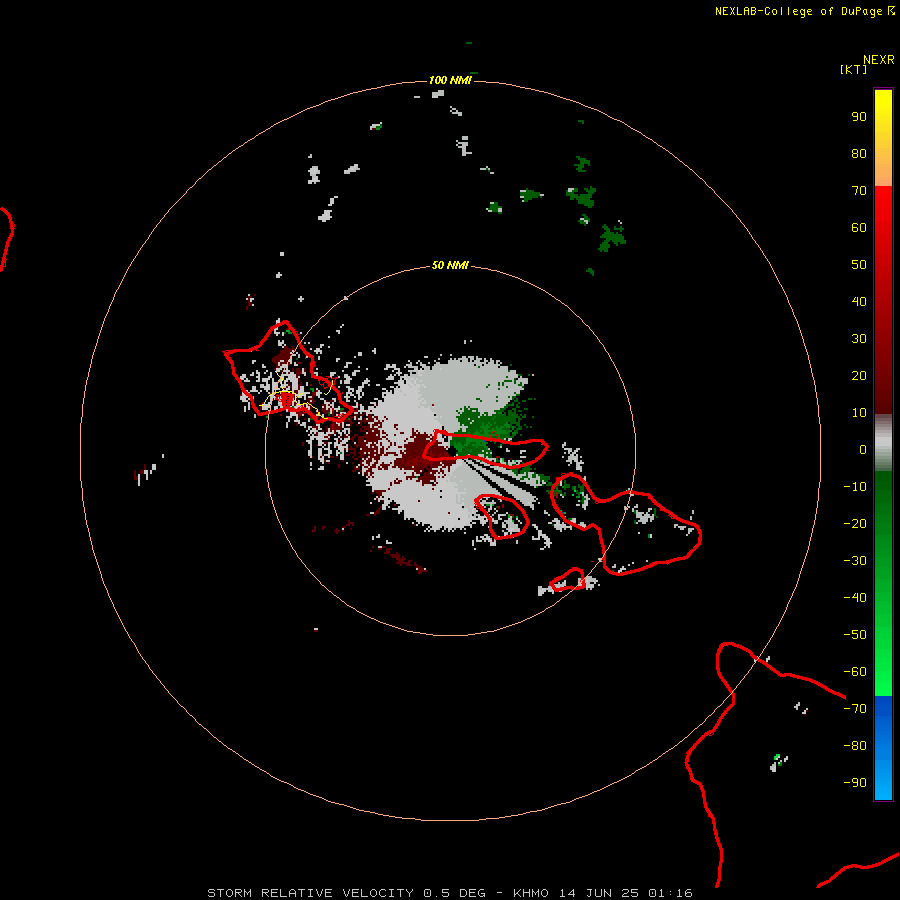Click the NEXLAB-College of DuPage credit text
This screenshot has height=900, width=900.
pyautogui.click(x=805, y=11)
